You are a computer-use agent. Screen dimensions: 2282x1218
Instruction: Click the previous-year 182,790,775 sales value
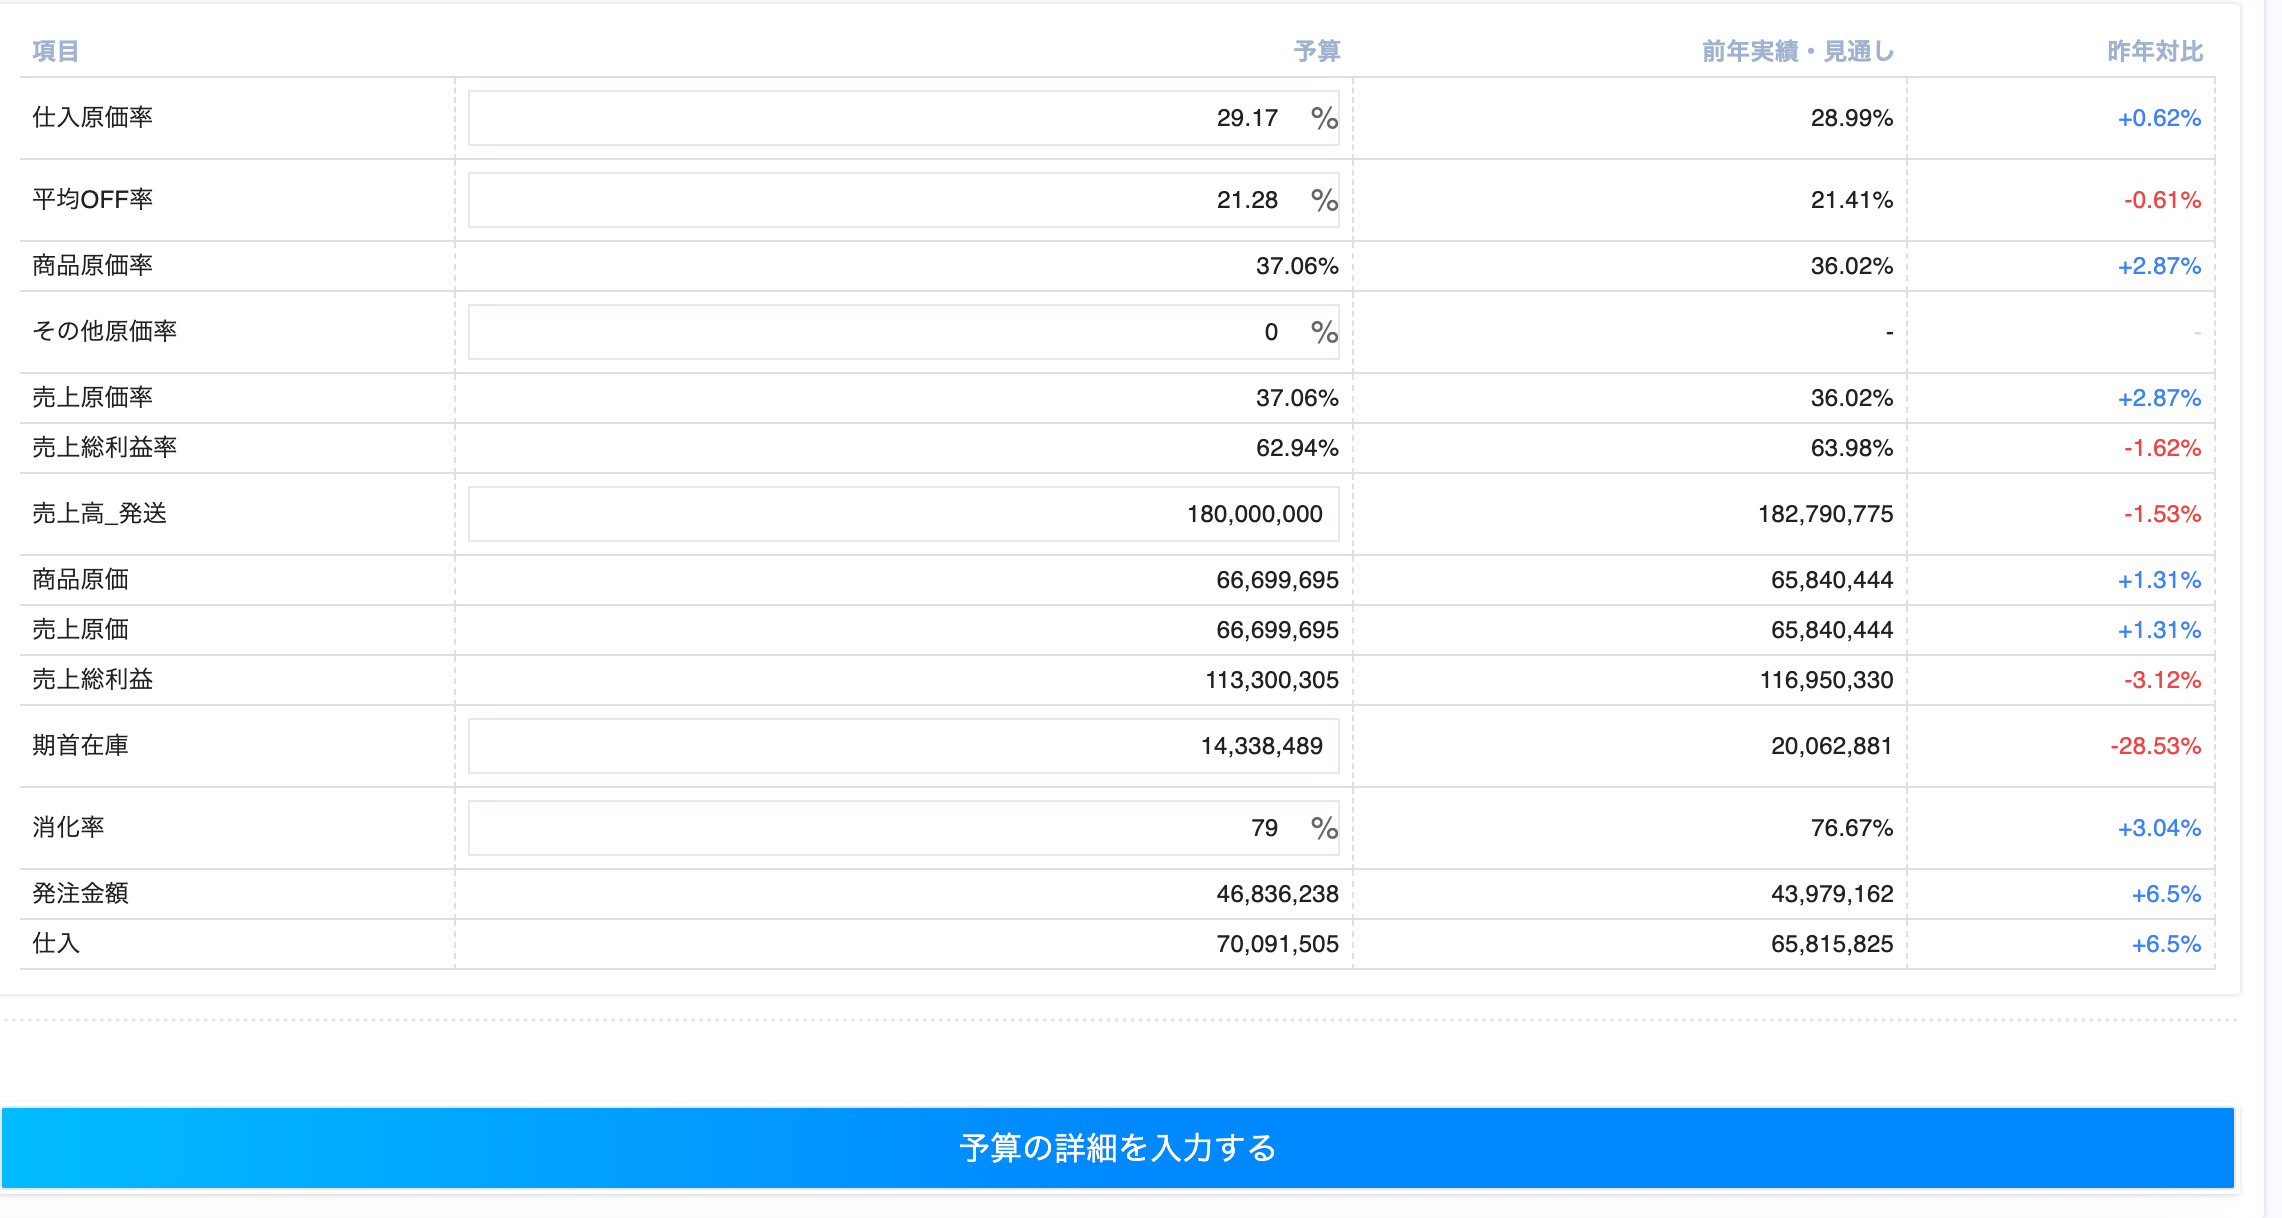1825,514
